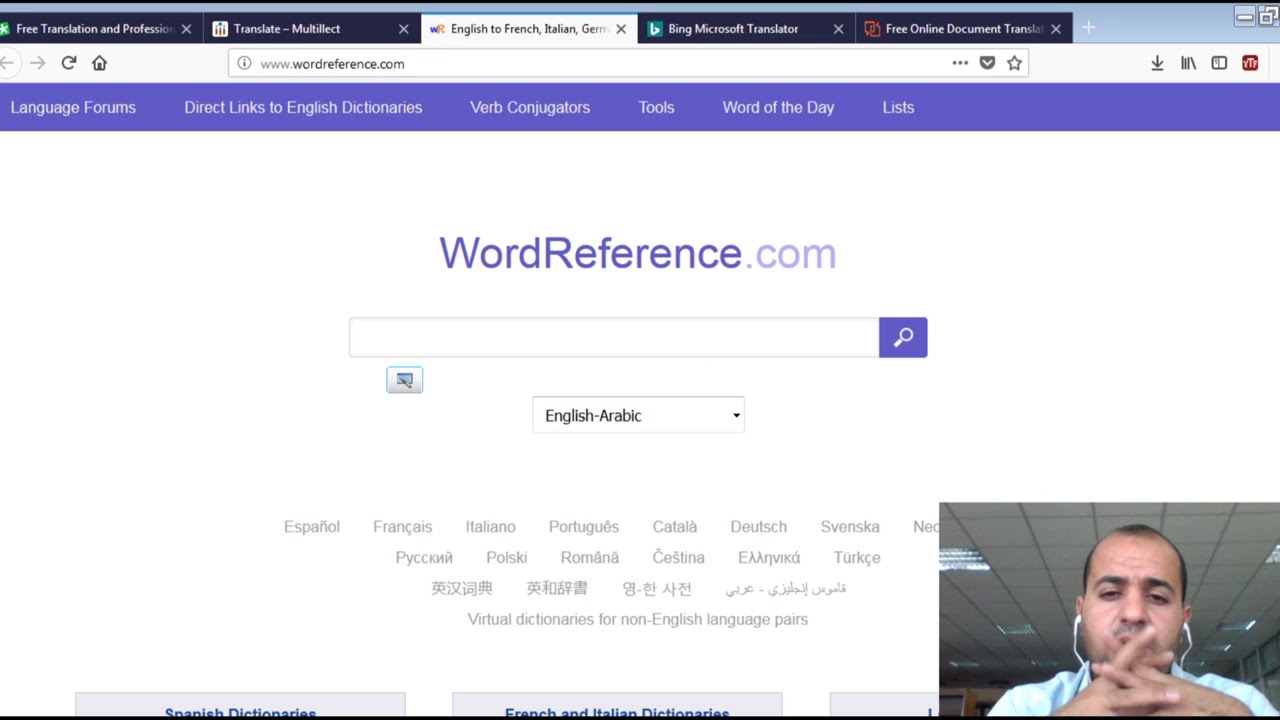Open the Tools menu
Viewport: 1280px width, 720px height.
[656, 107]
